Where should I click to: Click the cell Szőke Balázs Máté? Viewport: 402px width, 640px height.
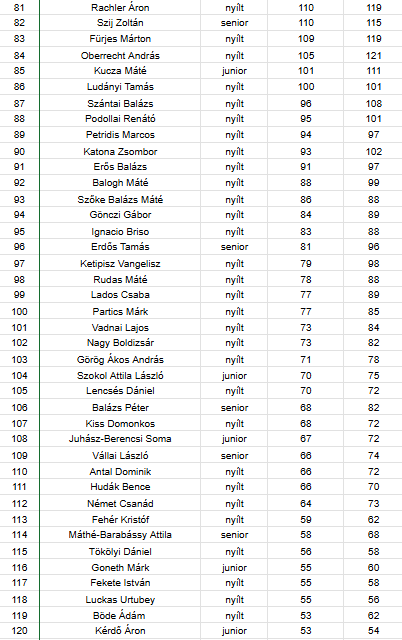point(120,200)
